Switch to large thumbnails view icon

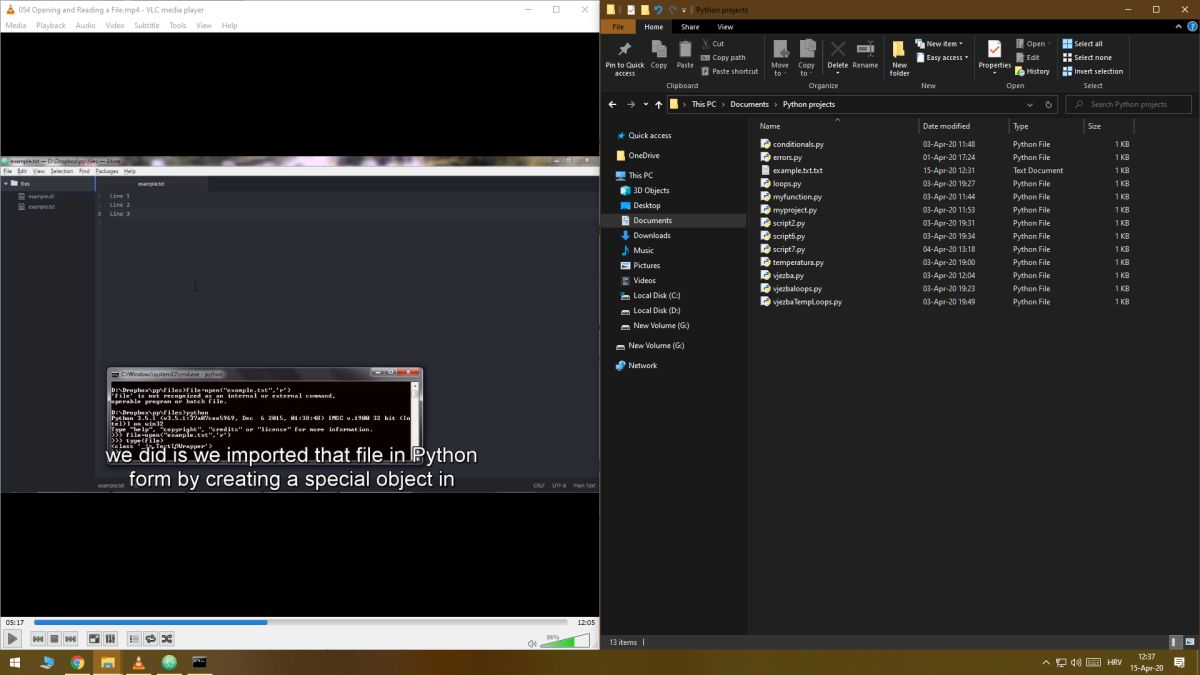(1189, 642)
